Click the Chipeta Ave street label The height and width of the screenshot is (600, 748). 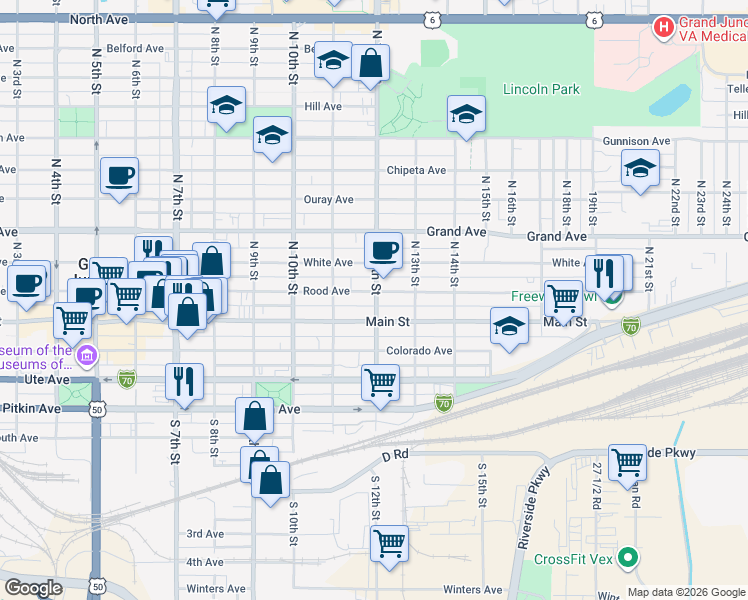coord(416,170)
